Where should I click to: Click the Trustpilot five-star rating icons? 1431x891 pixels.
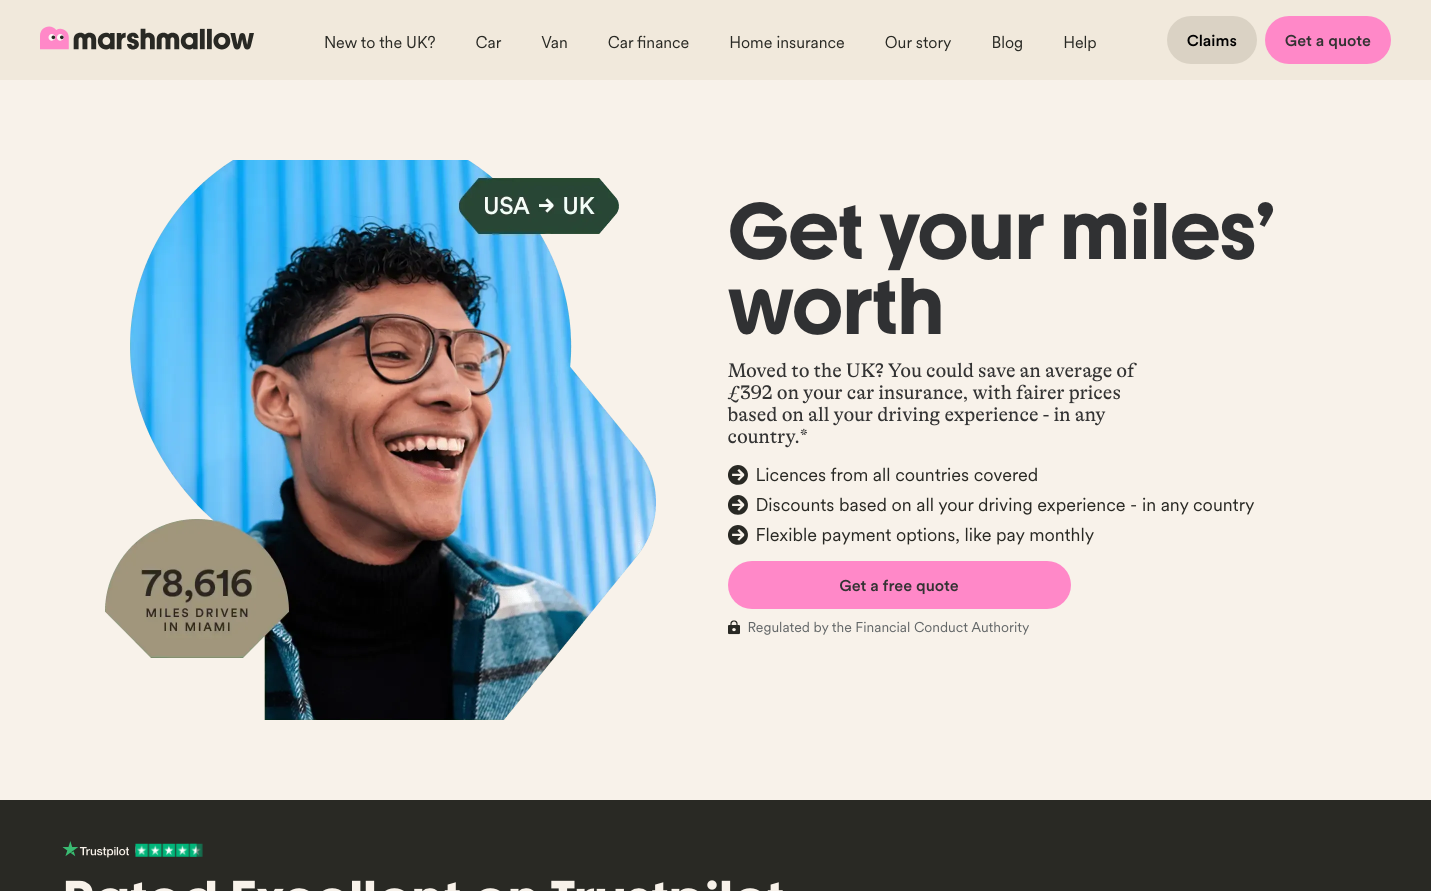(169, 851)
